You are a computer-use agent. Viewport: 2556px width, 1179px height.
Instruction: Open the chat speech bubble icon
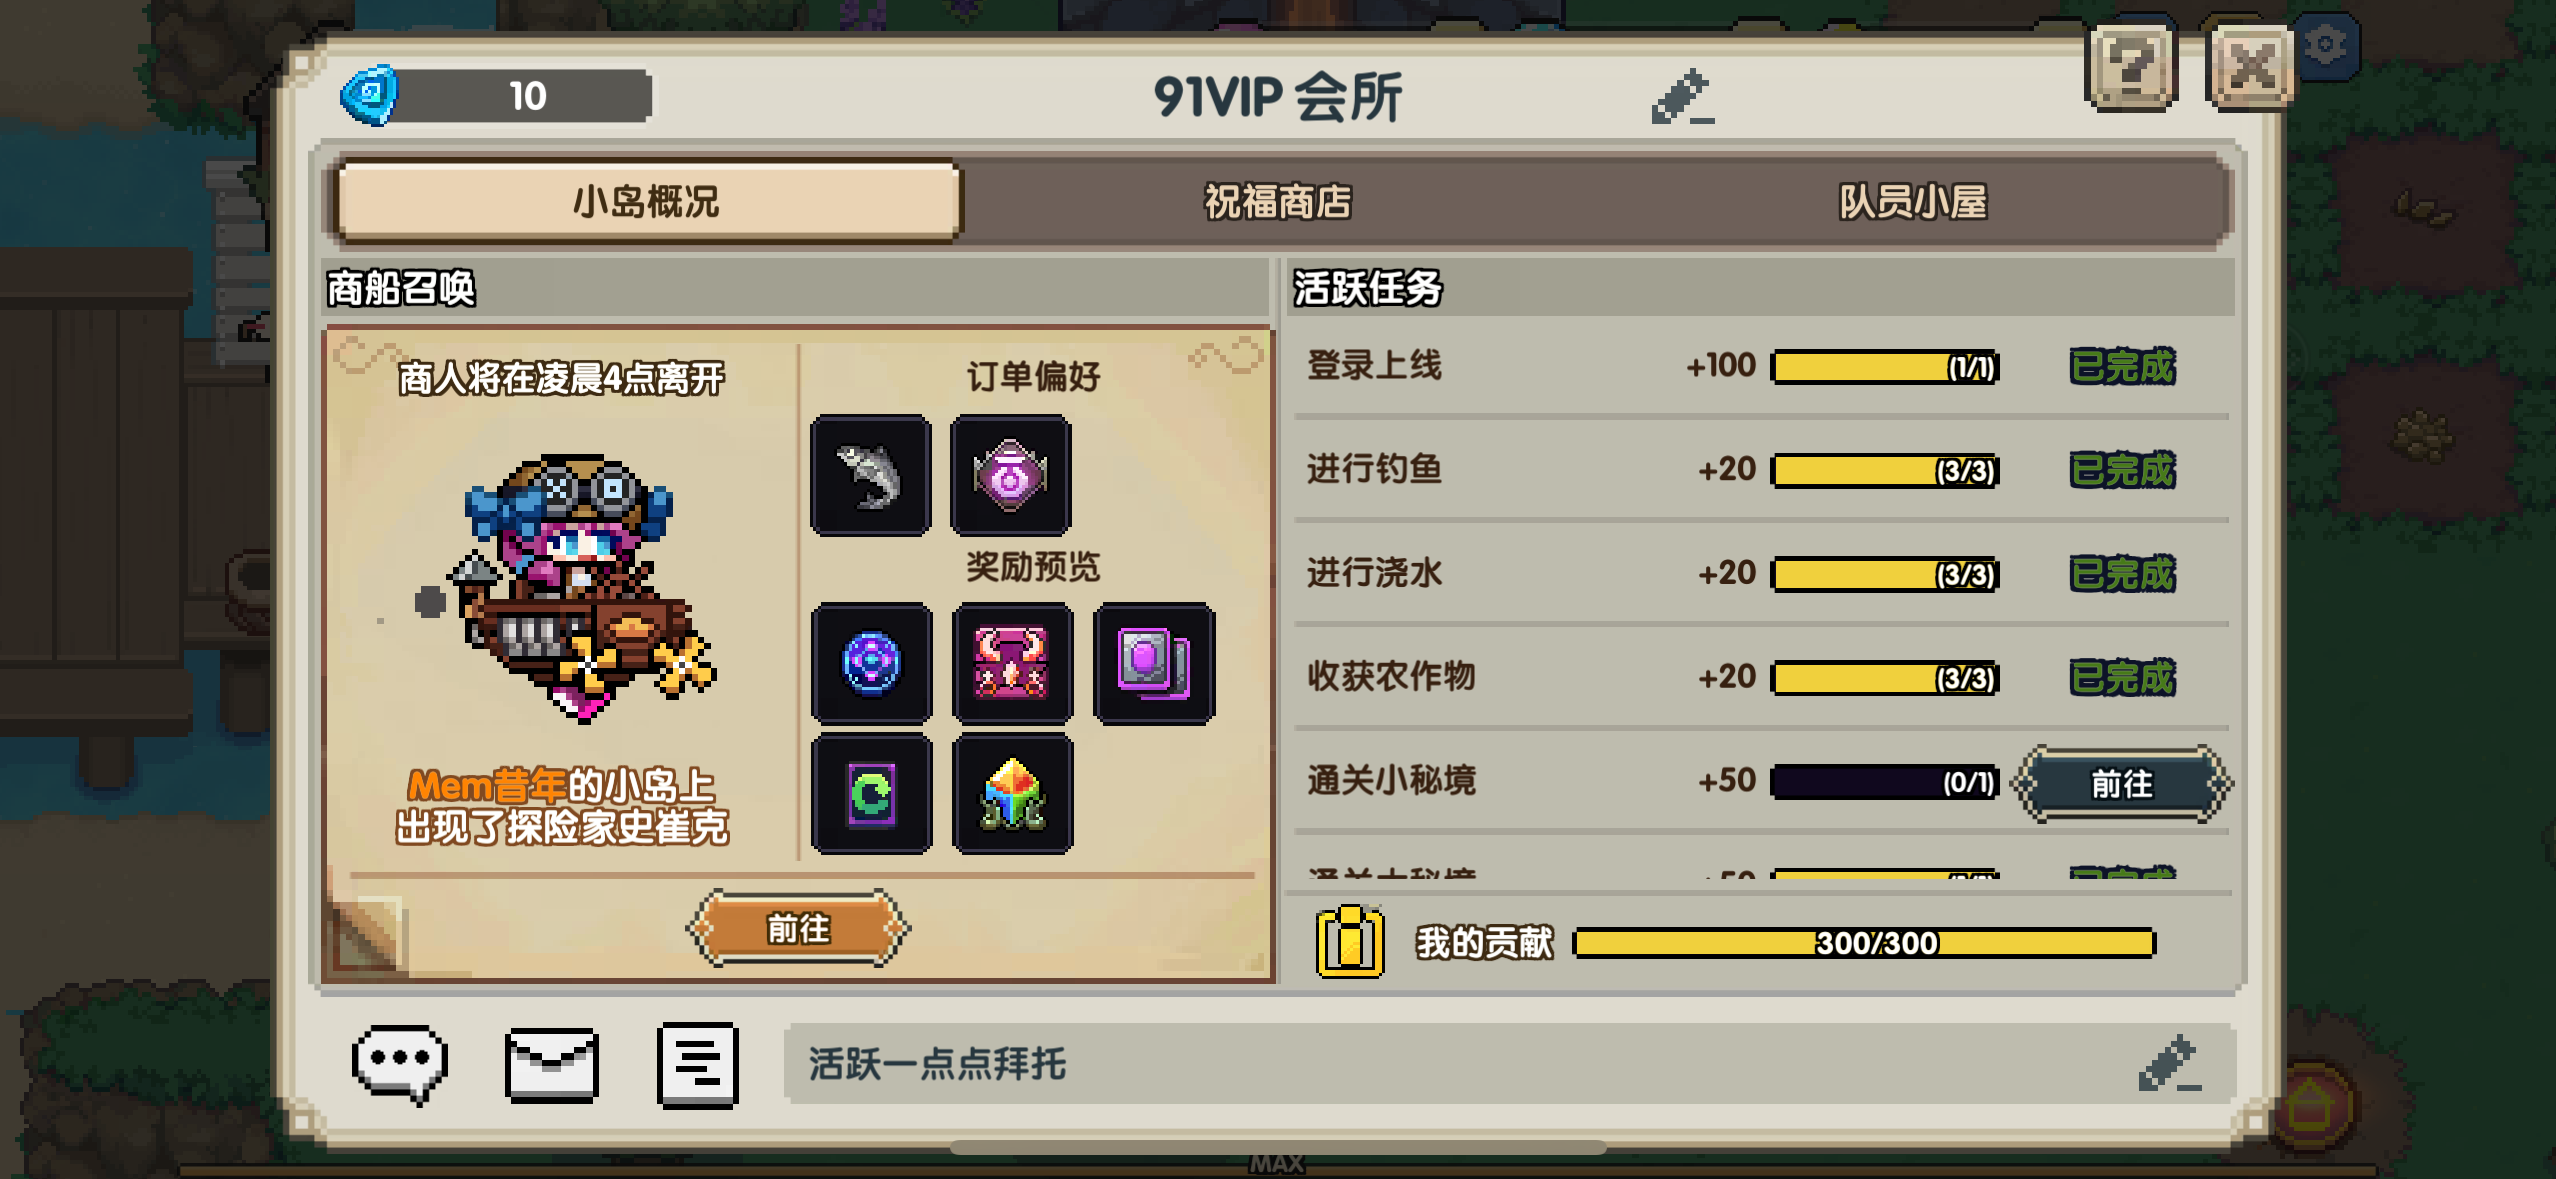click(399, 1063)
